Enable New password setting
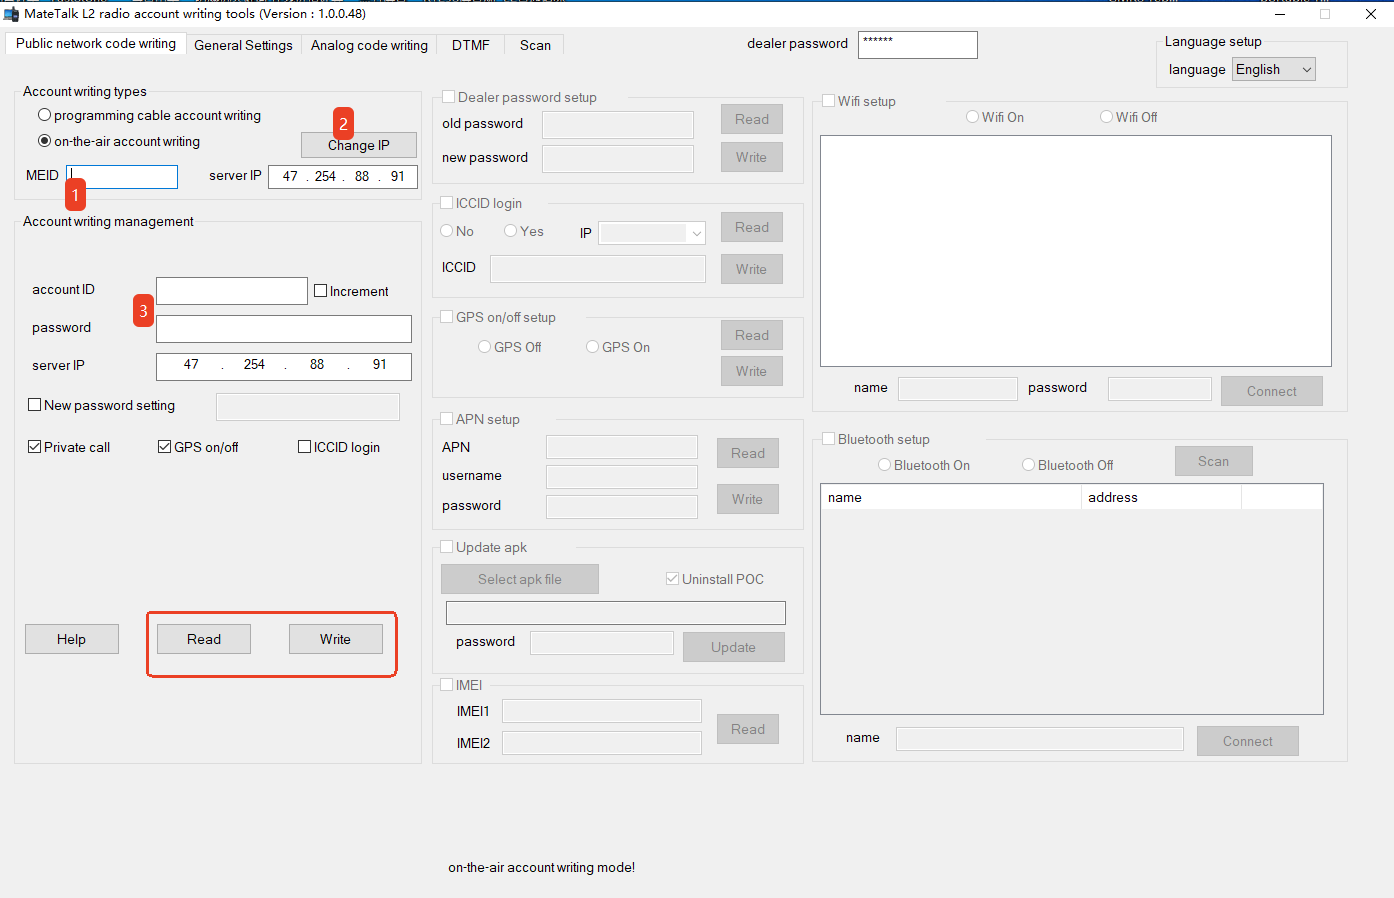Screen dimensions: 1394x898 [x=33, y=405]
